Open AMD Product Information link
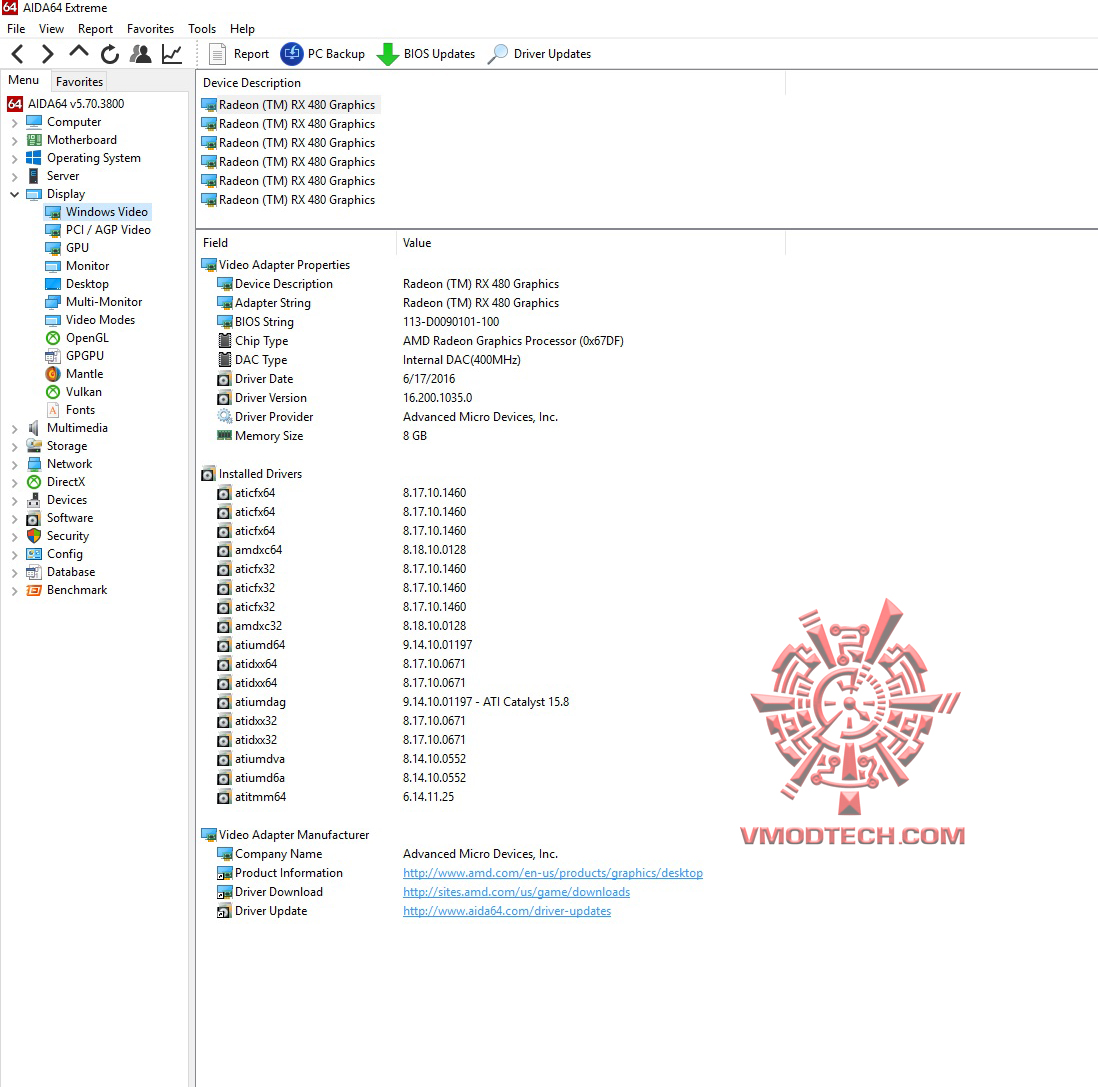The image size is (1098, 1087). pyautogui.click(x=553, y=873)
